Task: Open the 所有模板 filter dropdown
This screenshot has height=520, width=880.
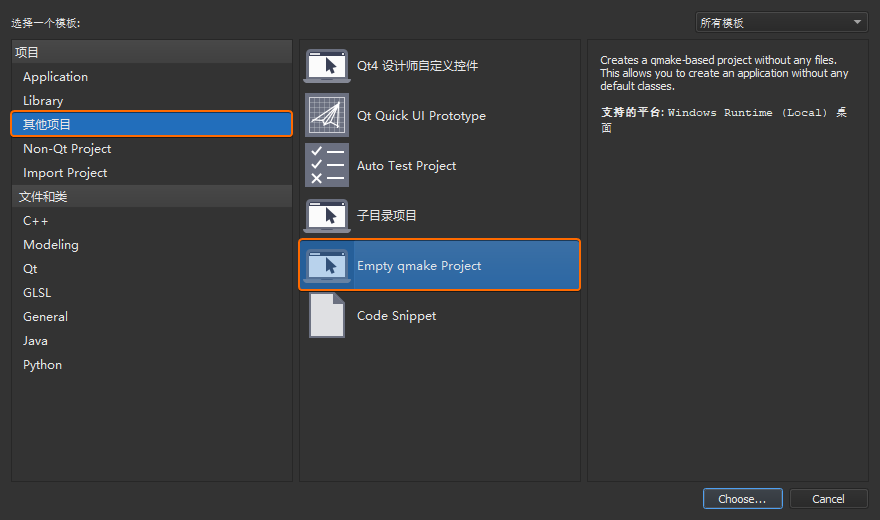Action: (781, 23)
